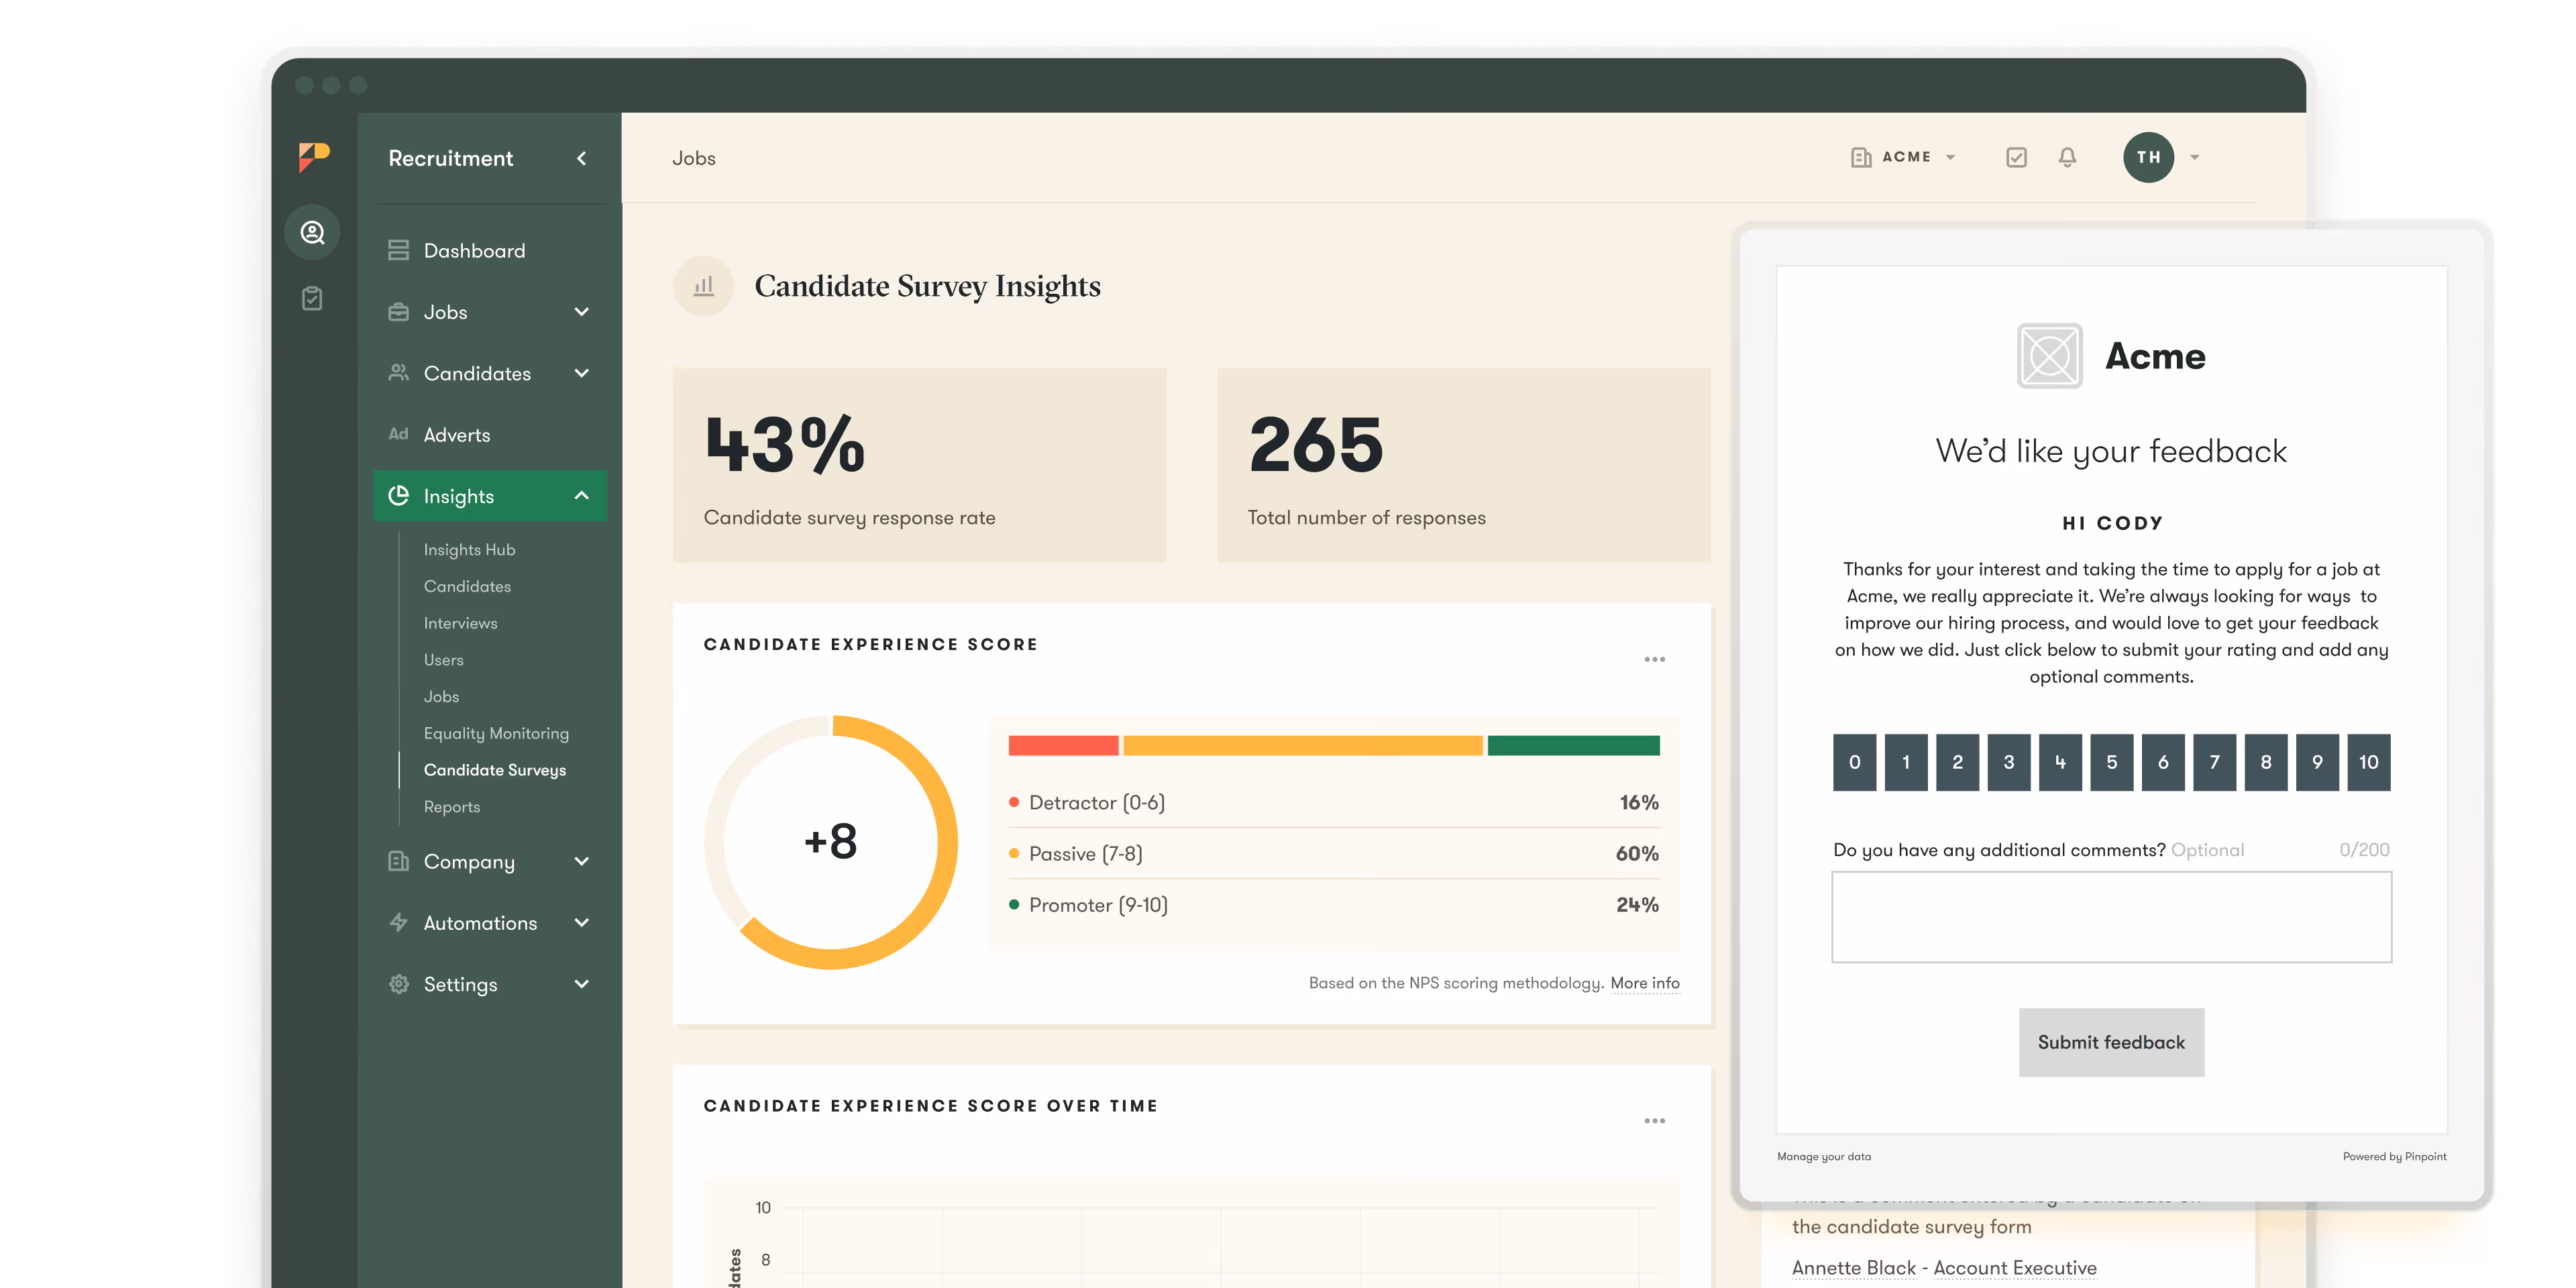The image size is (2576, 1288).
Task: Expand the Jobs menu chevron
Action: point(582,312)
